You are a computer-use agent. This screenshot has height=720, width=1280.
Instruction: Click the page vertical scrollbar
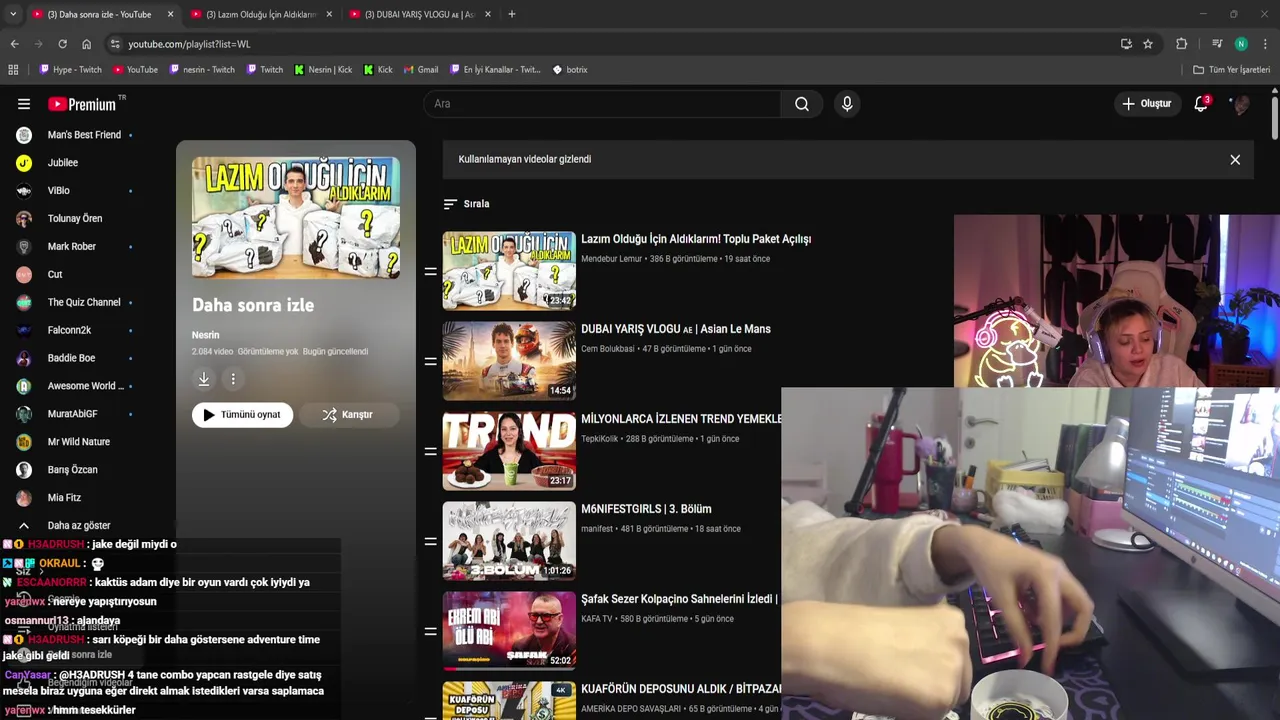tap(1275, 120)
